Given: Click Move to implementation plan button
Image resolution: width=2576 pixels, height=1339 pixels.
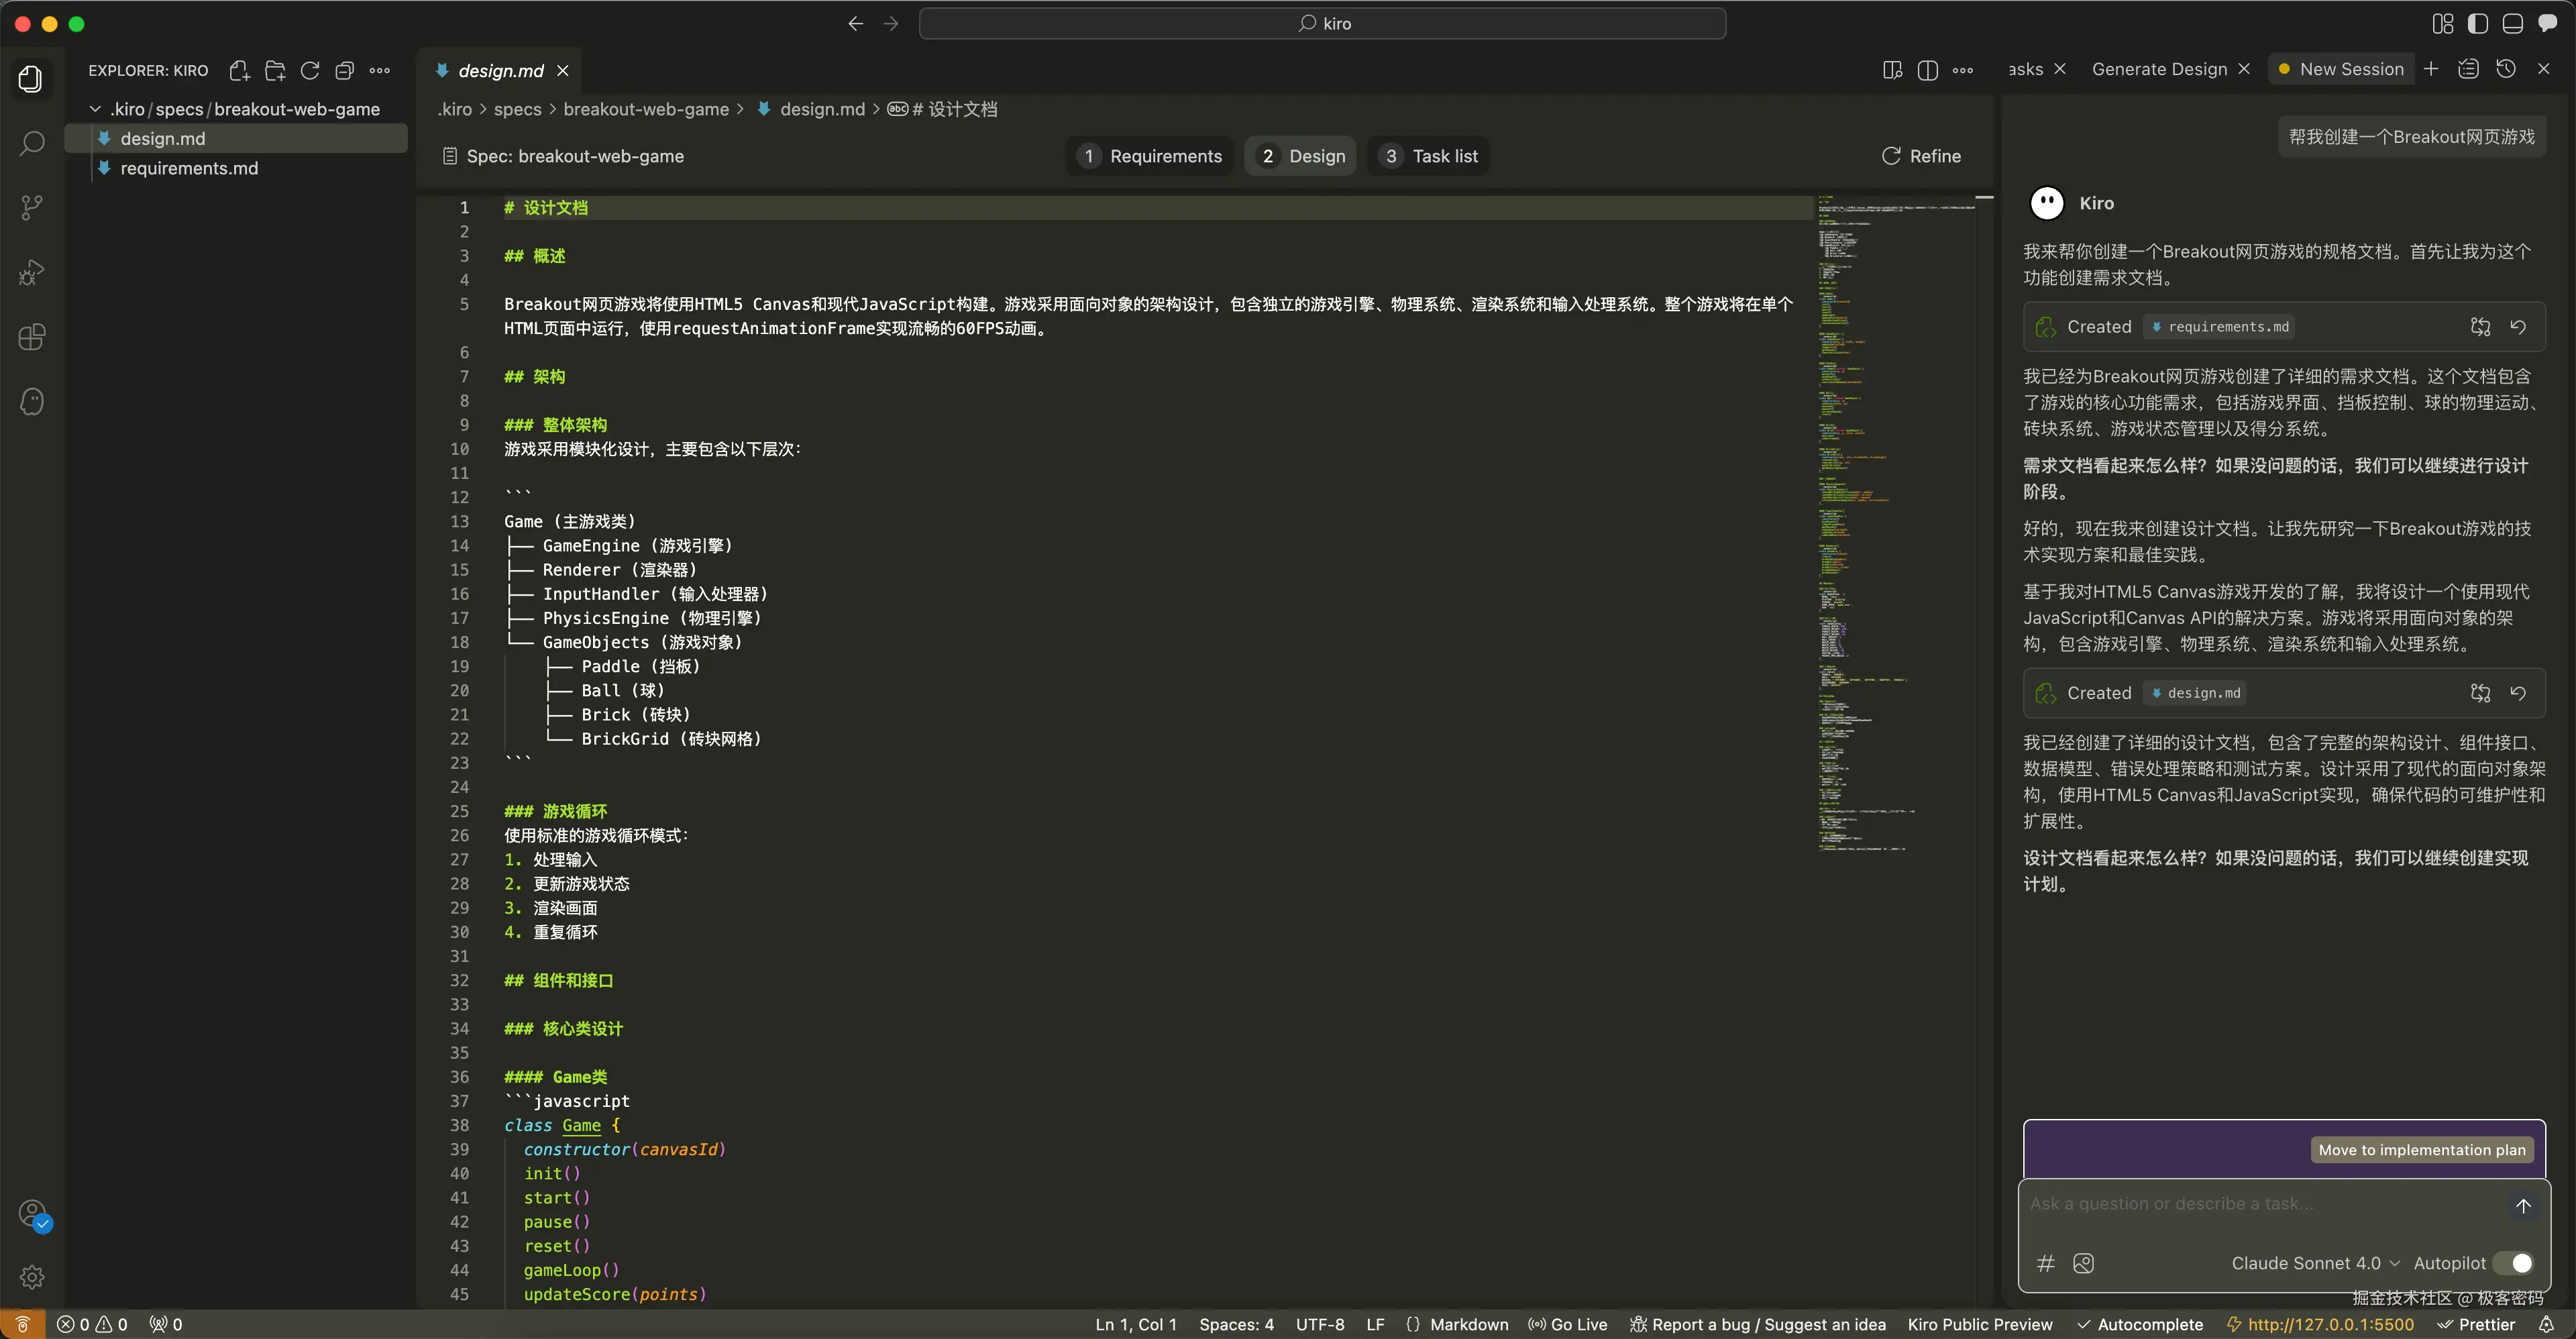Looking at the screenshot, I should coord(2421,1150).
